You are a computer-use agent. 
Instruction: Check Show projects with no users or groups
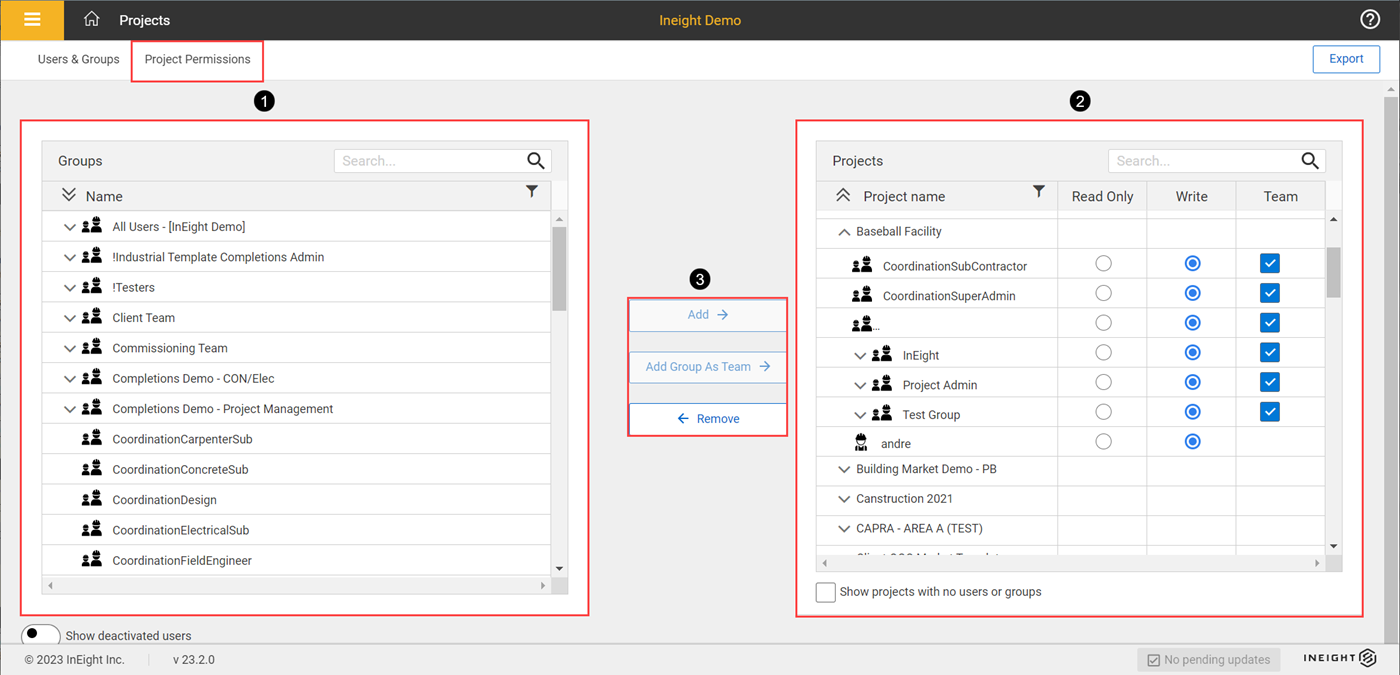[826, 592]
